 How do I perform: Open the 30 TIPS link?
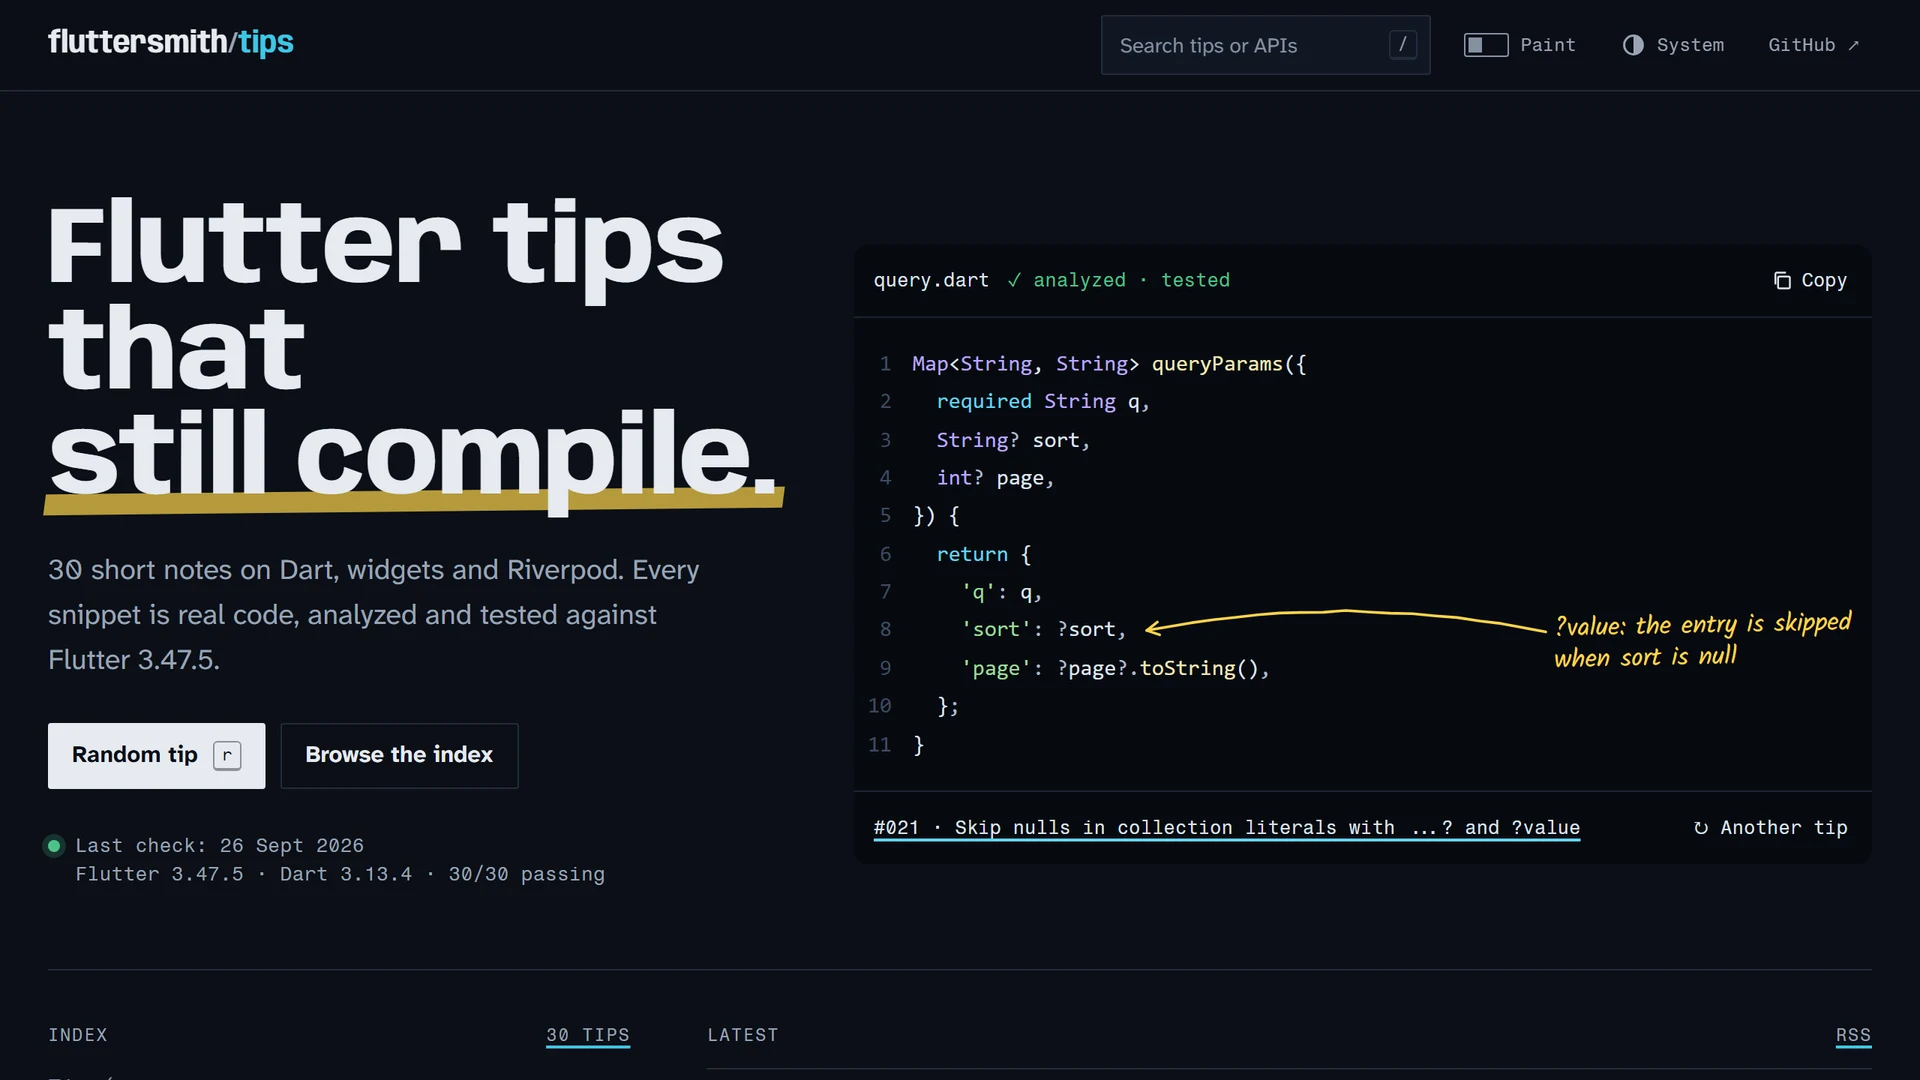pyautogui.click(x=588, y=1035)
